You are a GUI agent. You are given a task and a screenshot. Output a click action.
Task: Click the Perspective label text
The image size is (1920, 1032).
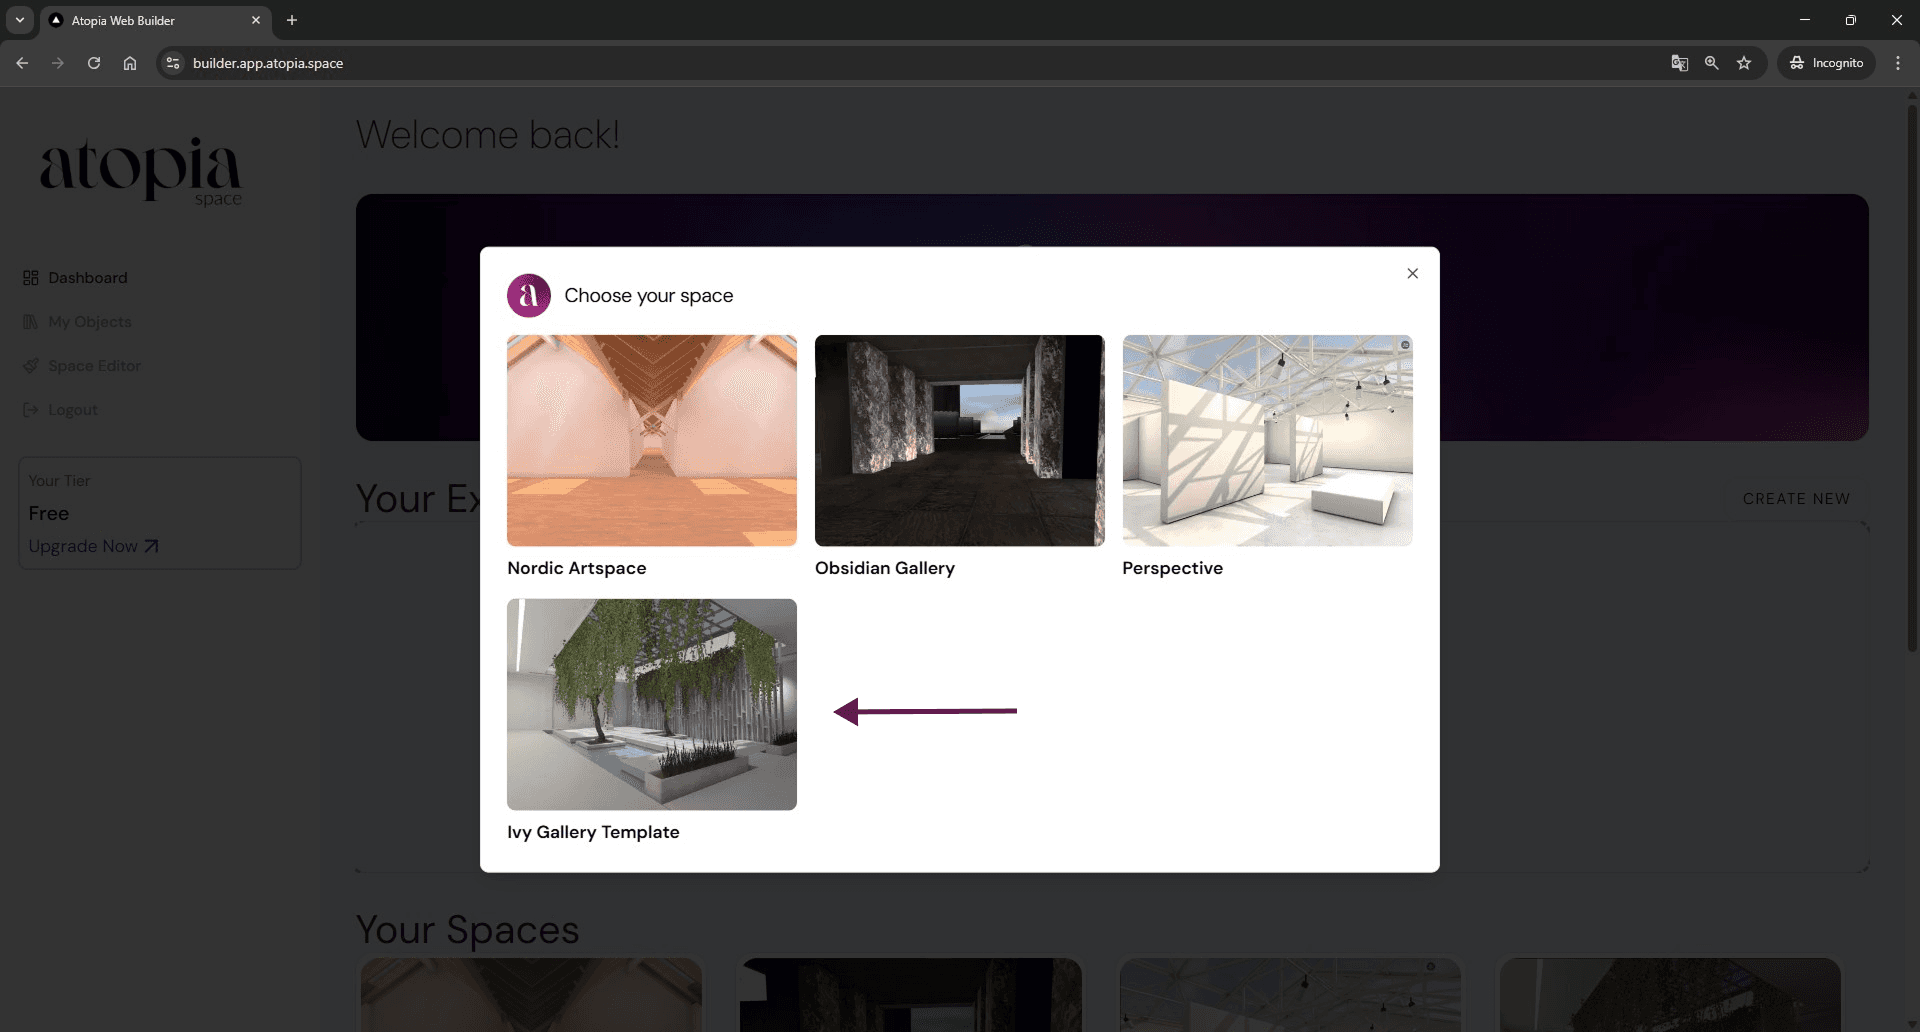[x=1172, y=568]
